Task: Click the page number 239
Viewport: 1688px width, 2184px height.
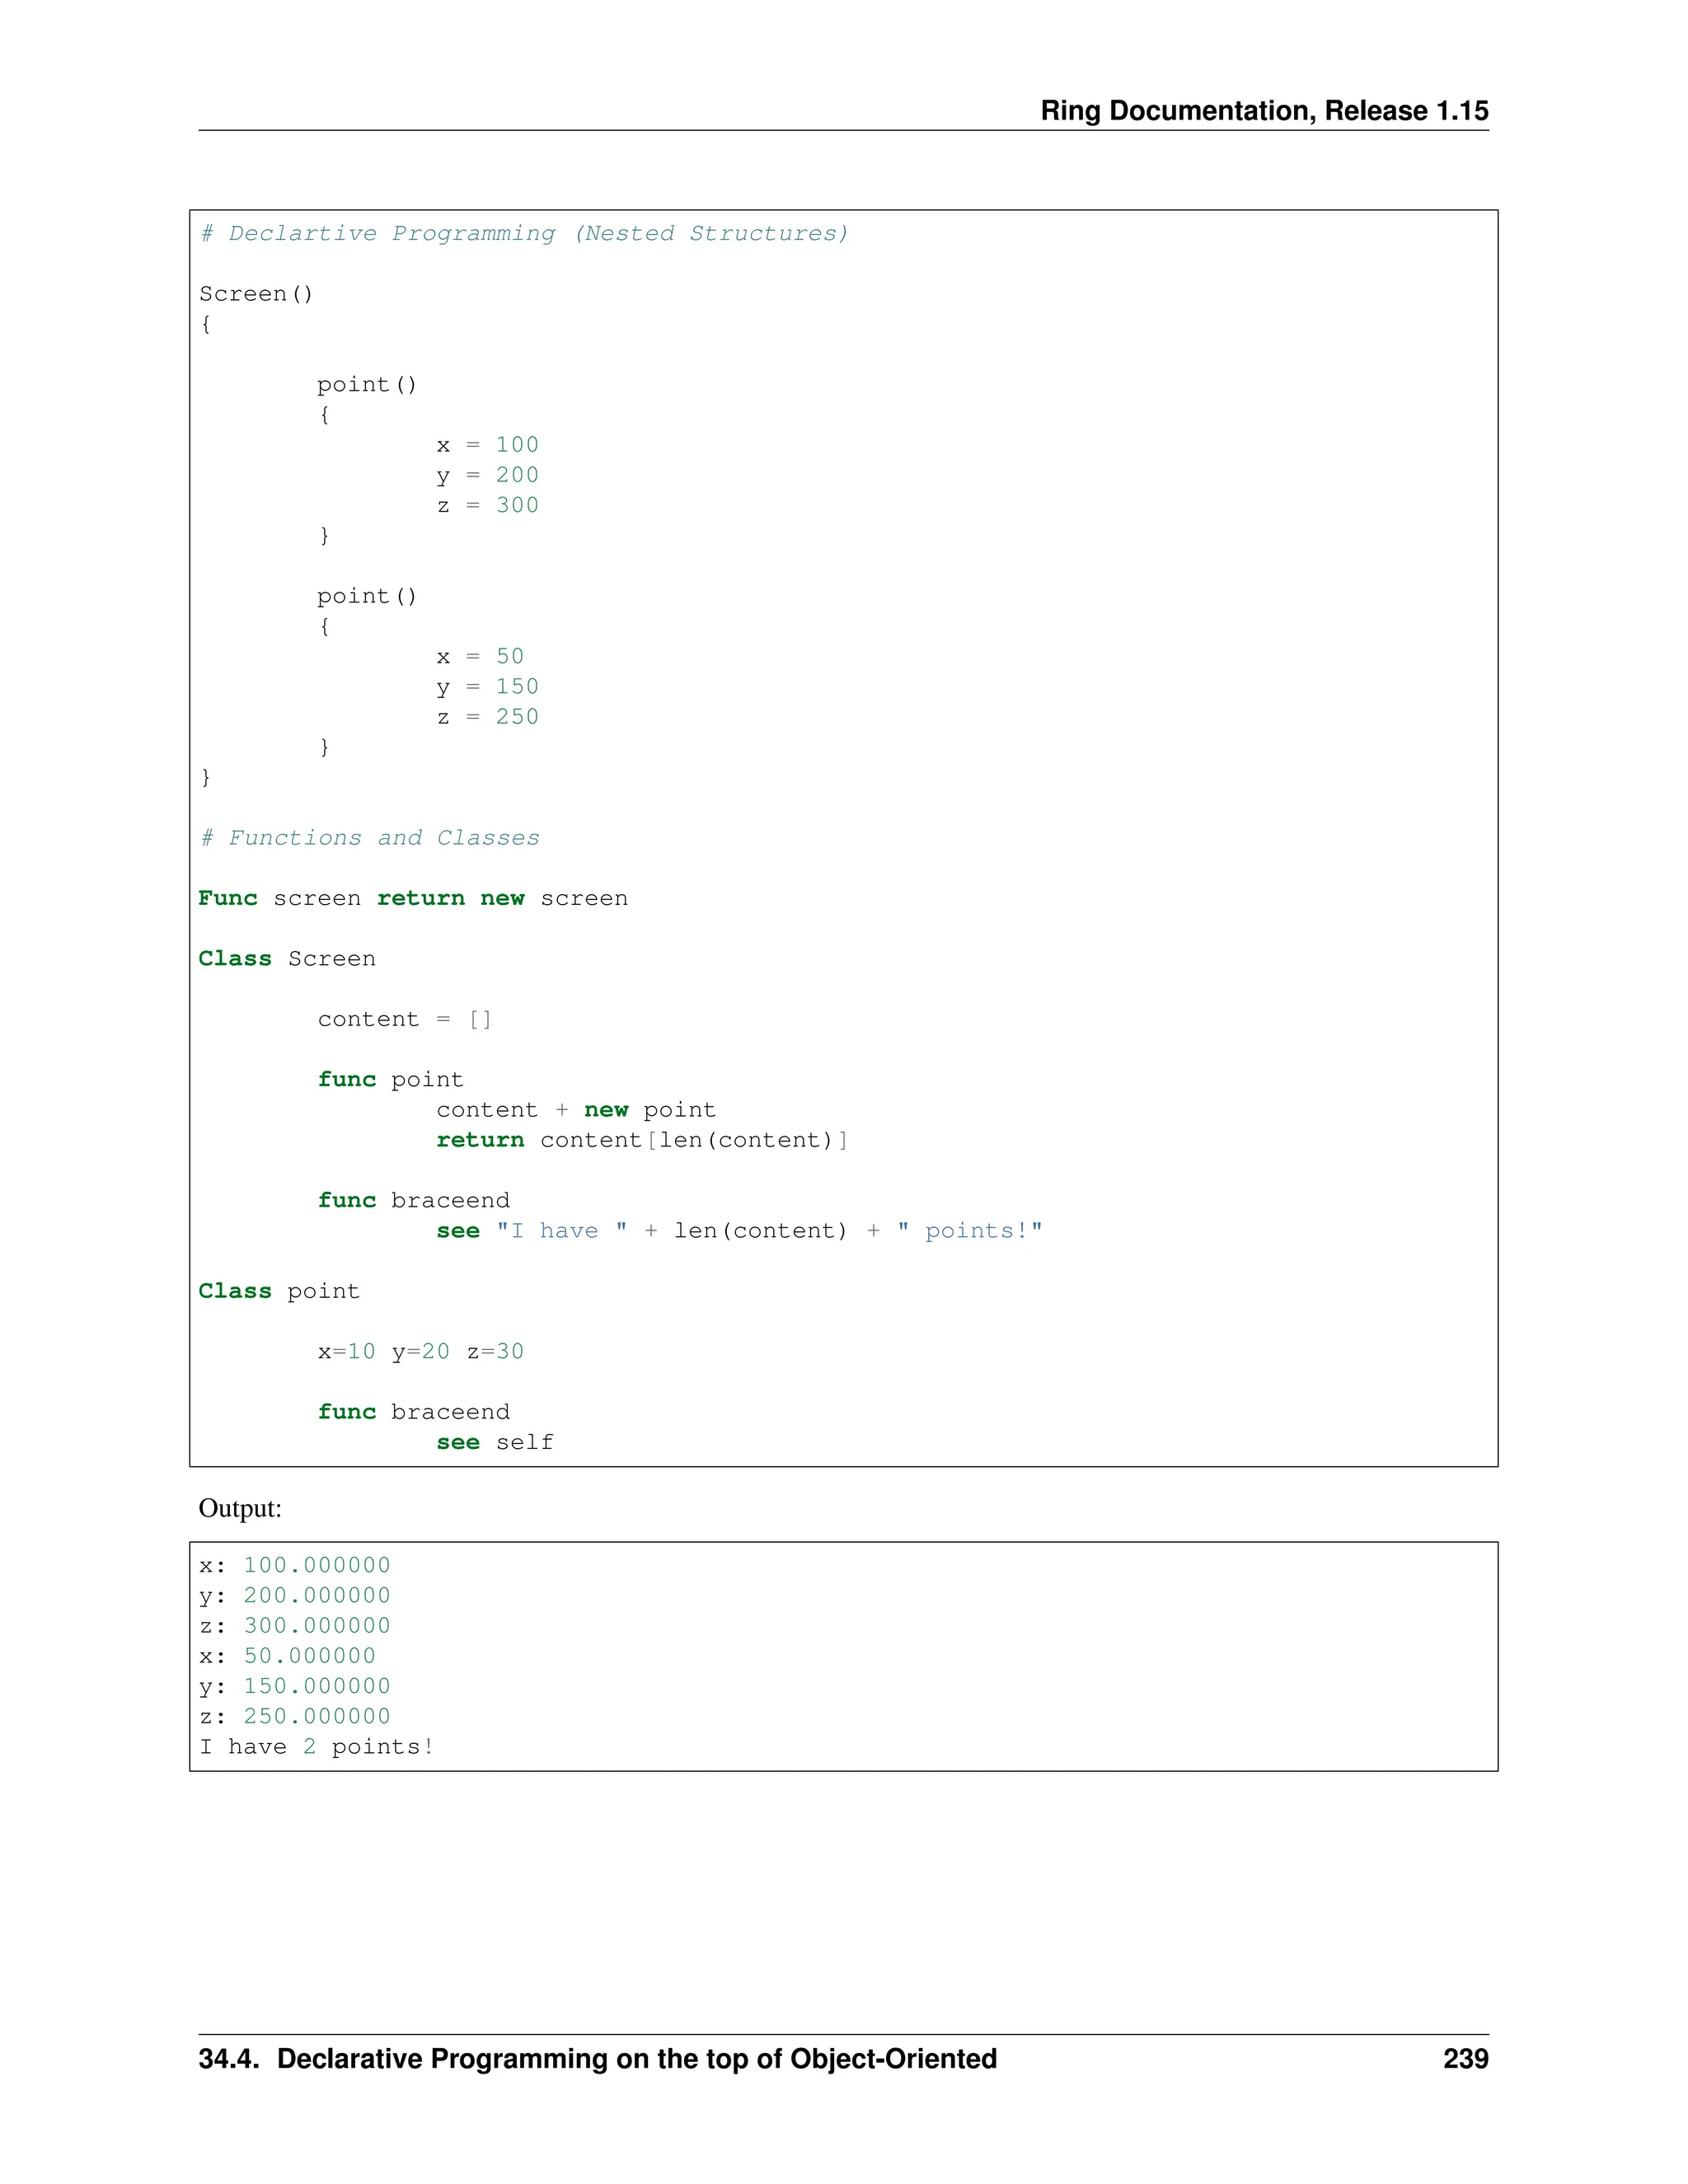Action: [x=1465, y=2059]
